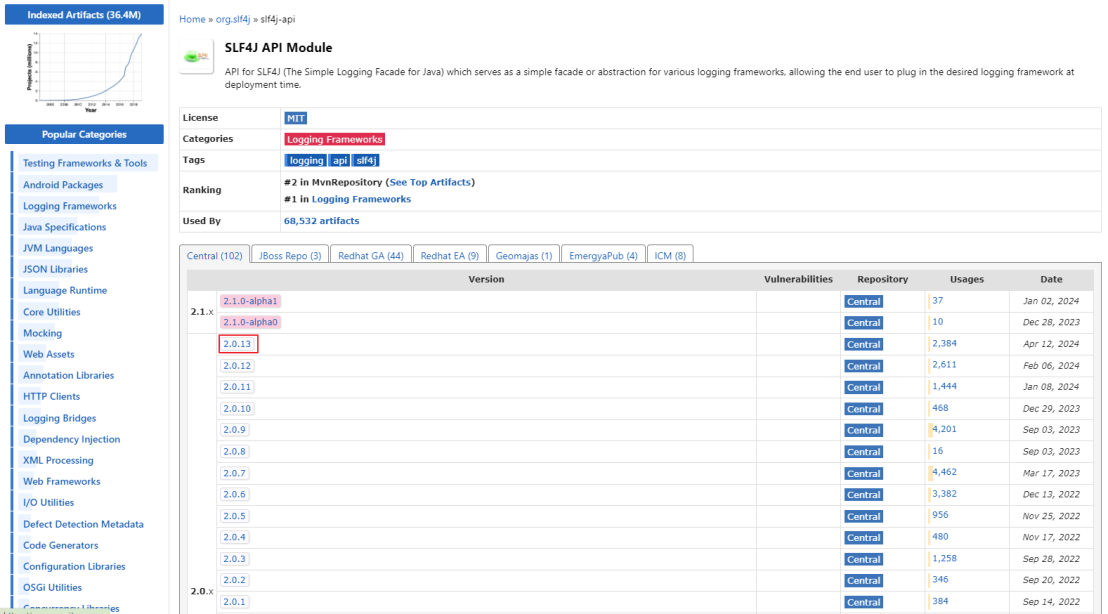Image resolution: width=1108 pixels, height=614 pixels.
Task: Select the slf4j tag
Action: click(366, 160)
